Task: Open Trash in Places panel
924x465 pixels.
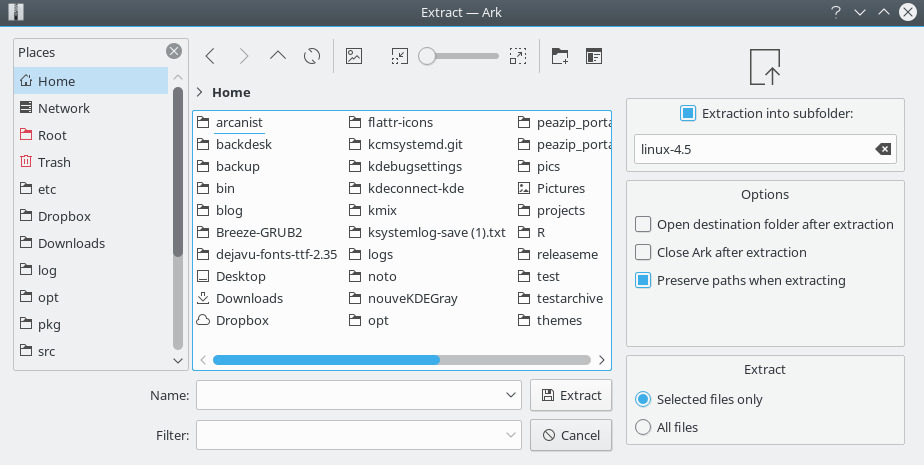Action: click(x=54, y=162)
